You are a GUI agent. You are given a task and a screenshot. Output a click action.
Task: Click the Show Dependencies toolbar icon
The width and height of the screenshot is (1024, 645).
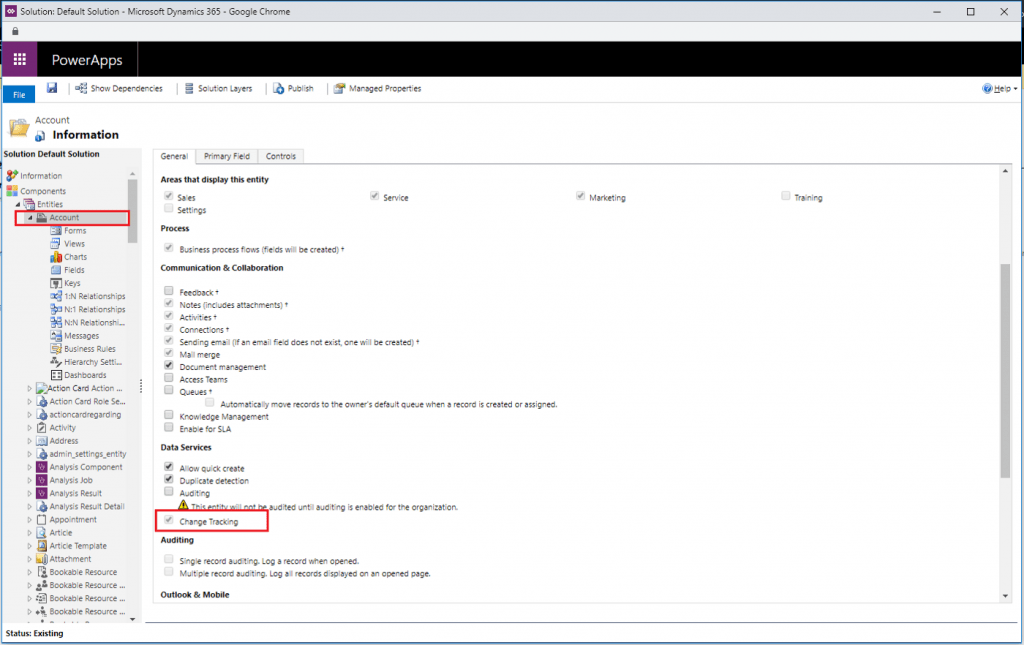tap(81, 88)
